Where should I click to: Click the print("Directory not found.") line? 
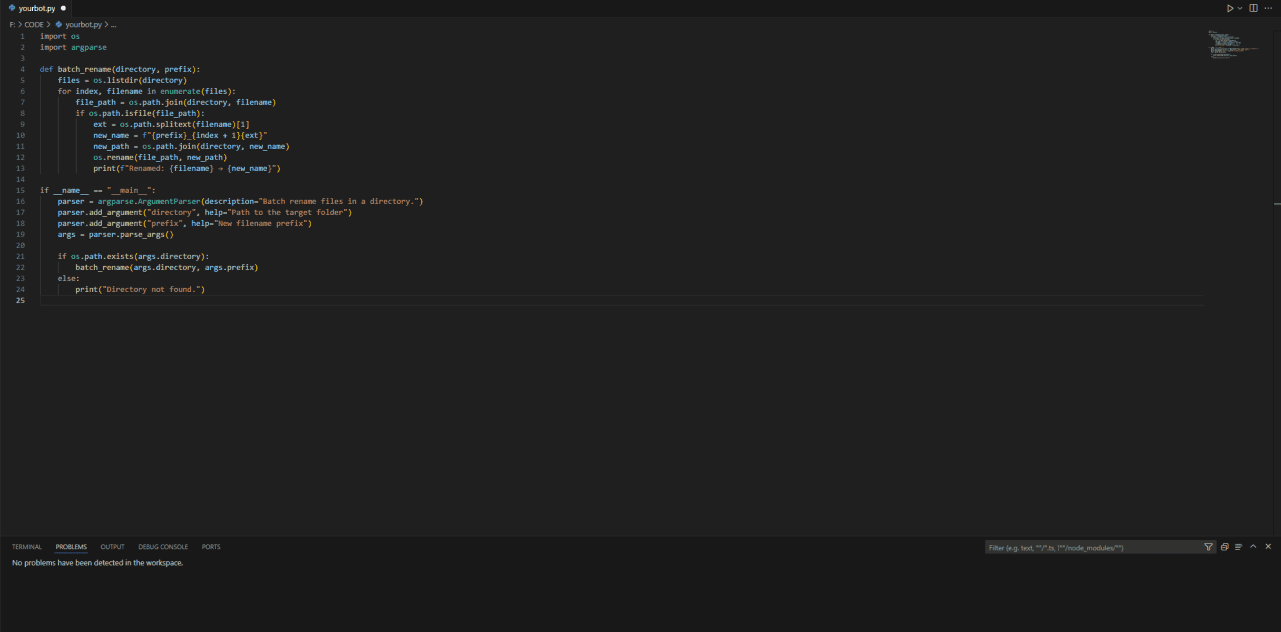[140, 289]
